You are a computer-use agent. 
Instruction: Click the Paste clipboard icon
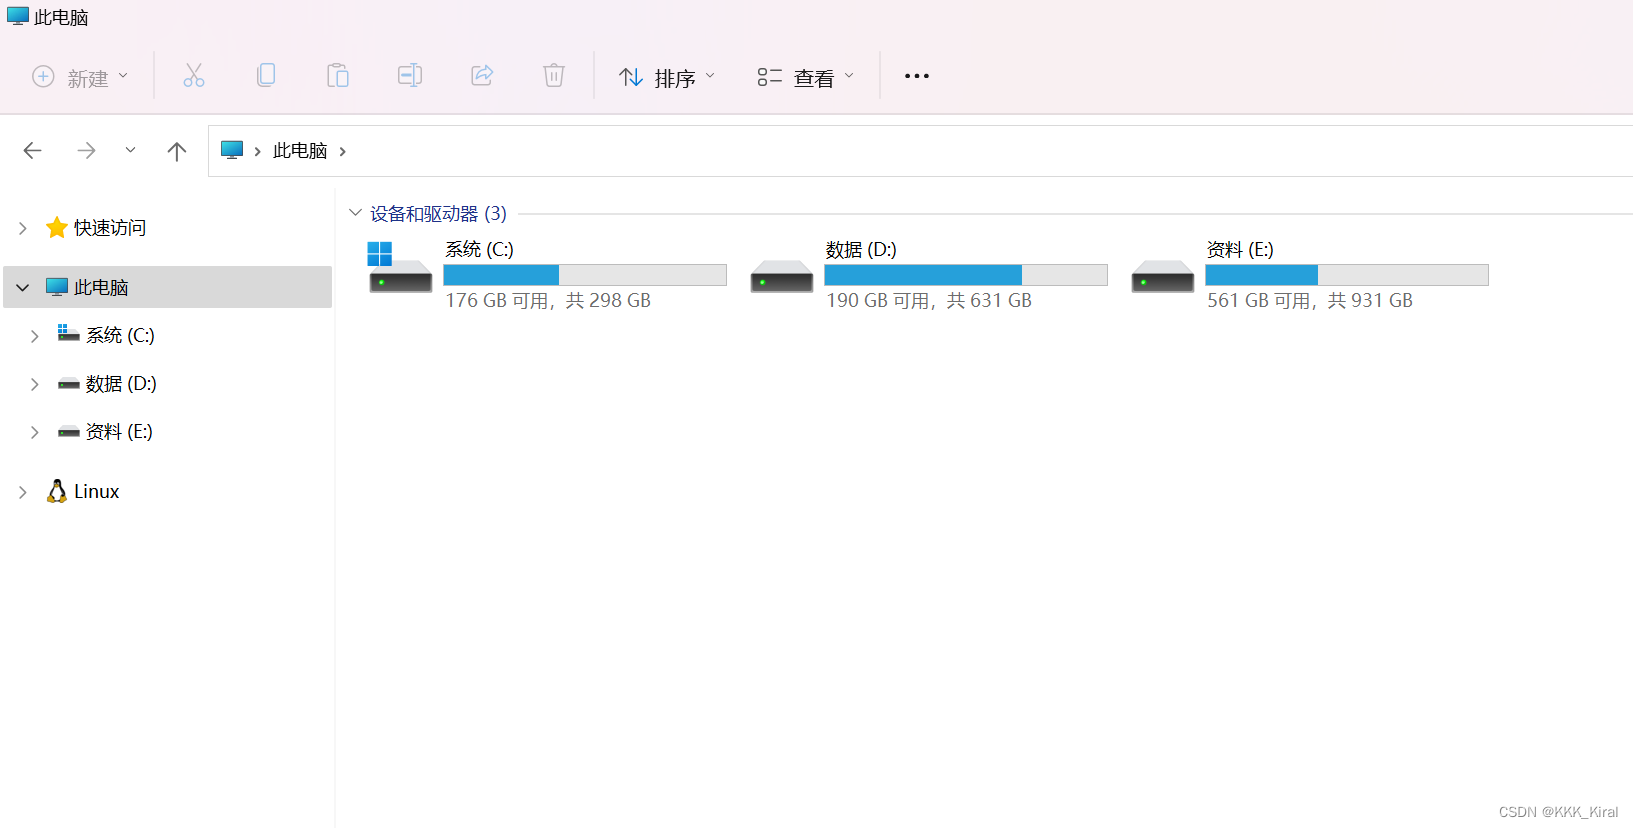coord(338,76)
